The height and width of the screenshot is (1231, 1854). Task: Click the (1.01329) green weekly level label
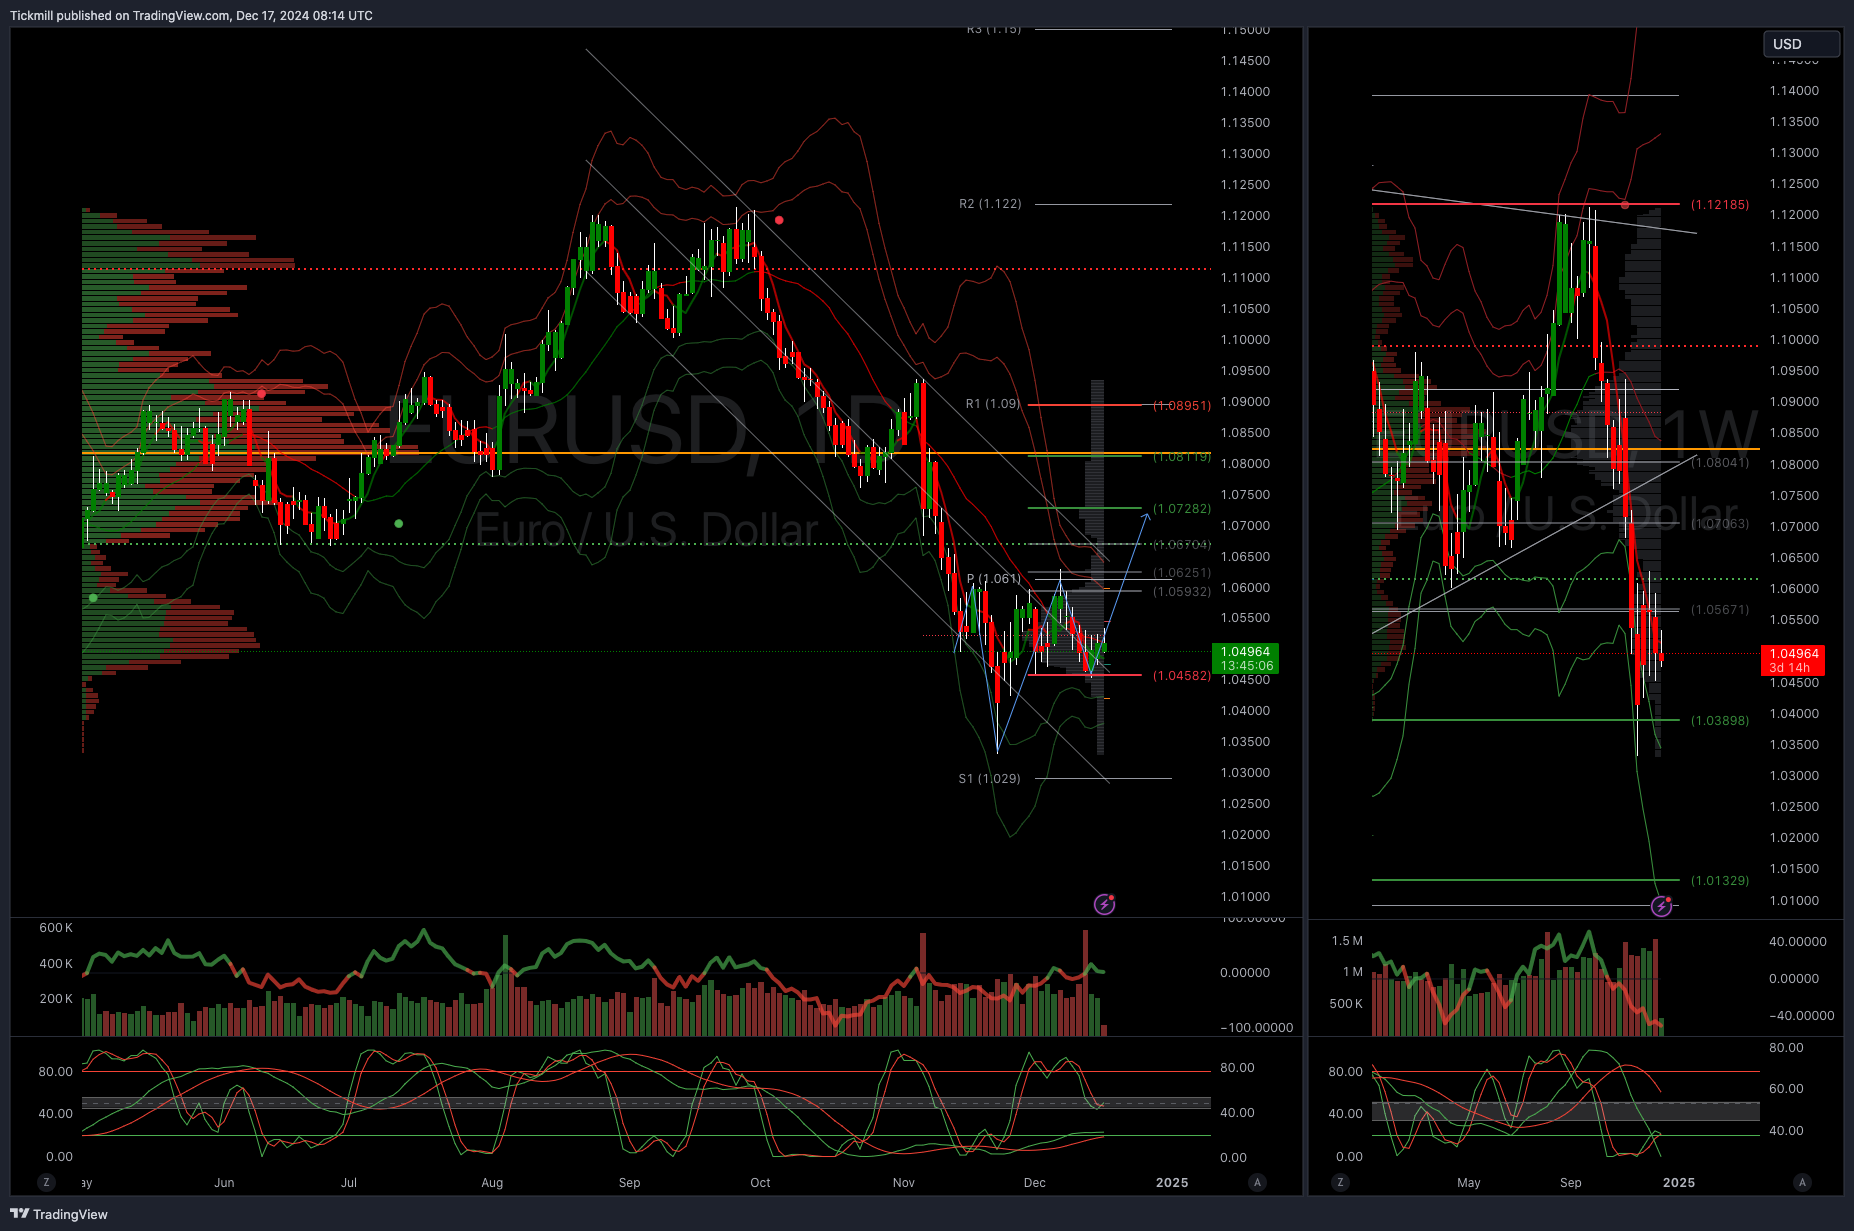(1720, 881)
